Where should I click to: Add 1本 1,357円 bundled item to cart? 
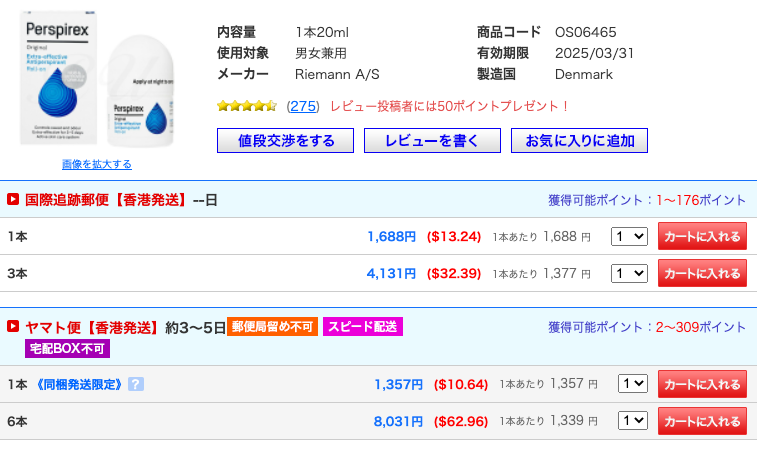[x=702, y=384]
